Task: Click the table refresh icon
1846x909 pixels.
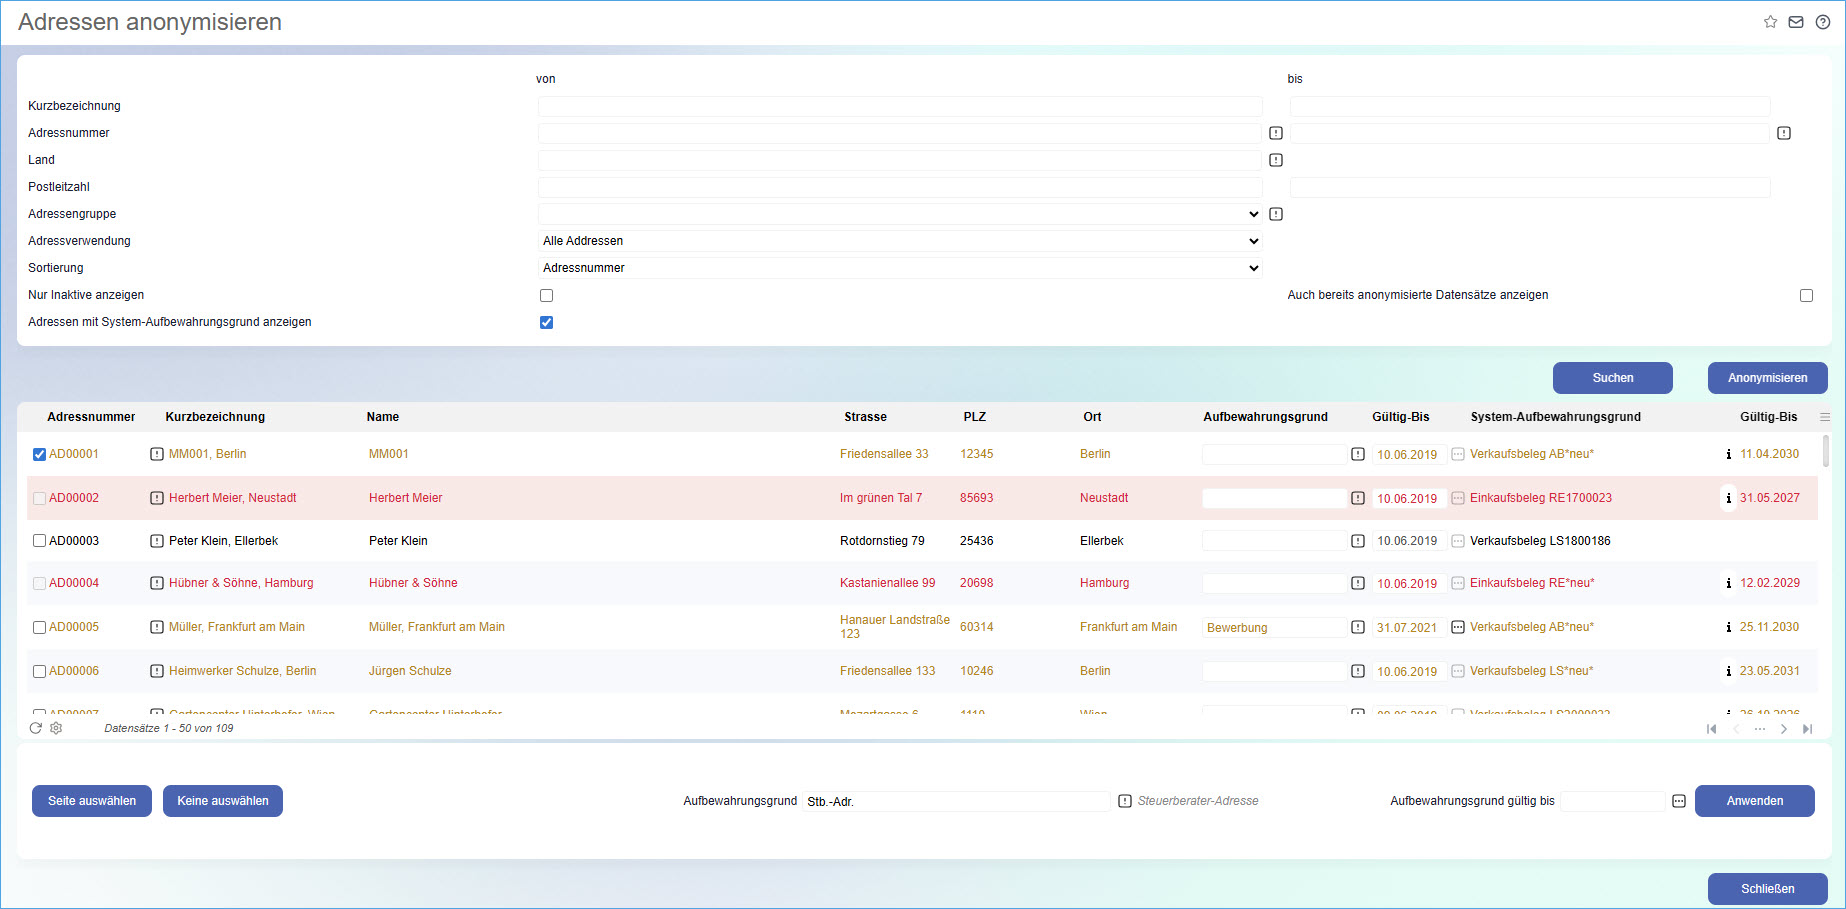Action: click(36, 728)
